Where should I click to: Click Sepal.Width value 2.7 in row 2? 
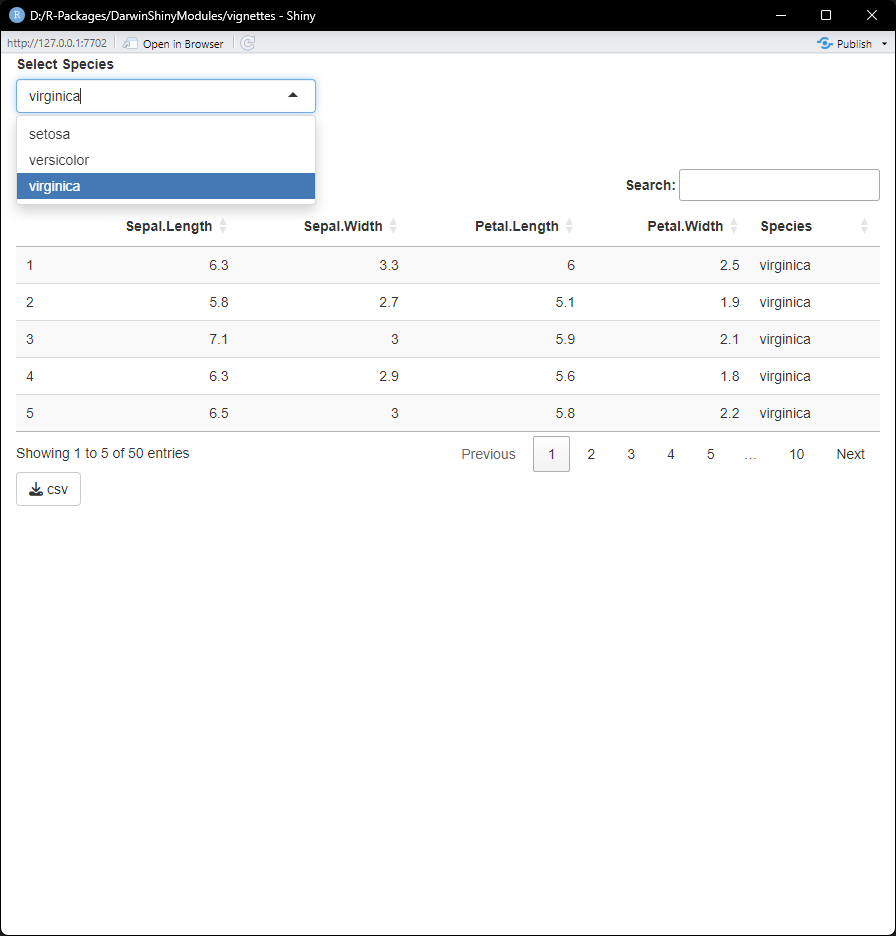[x=389, y=302]
